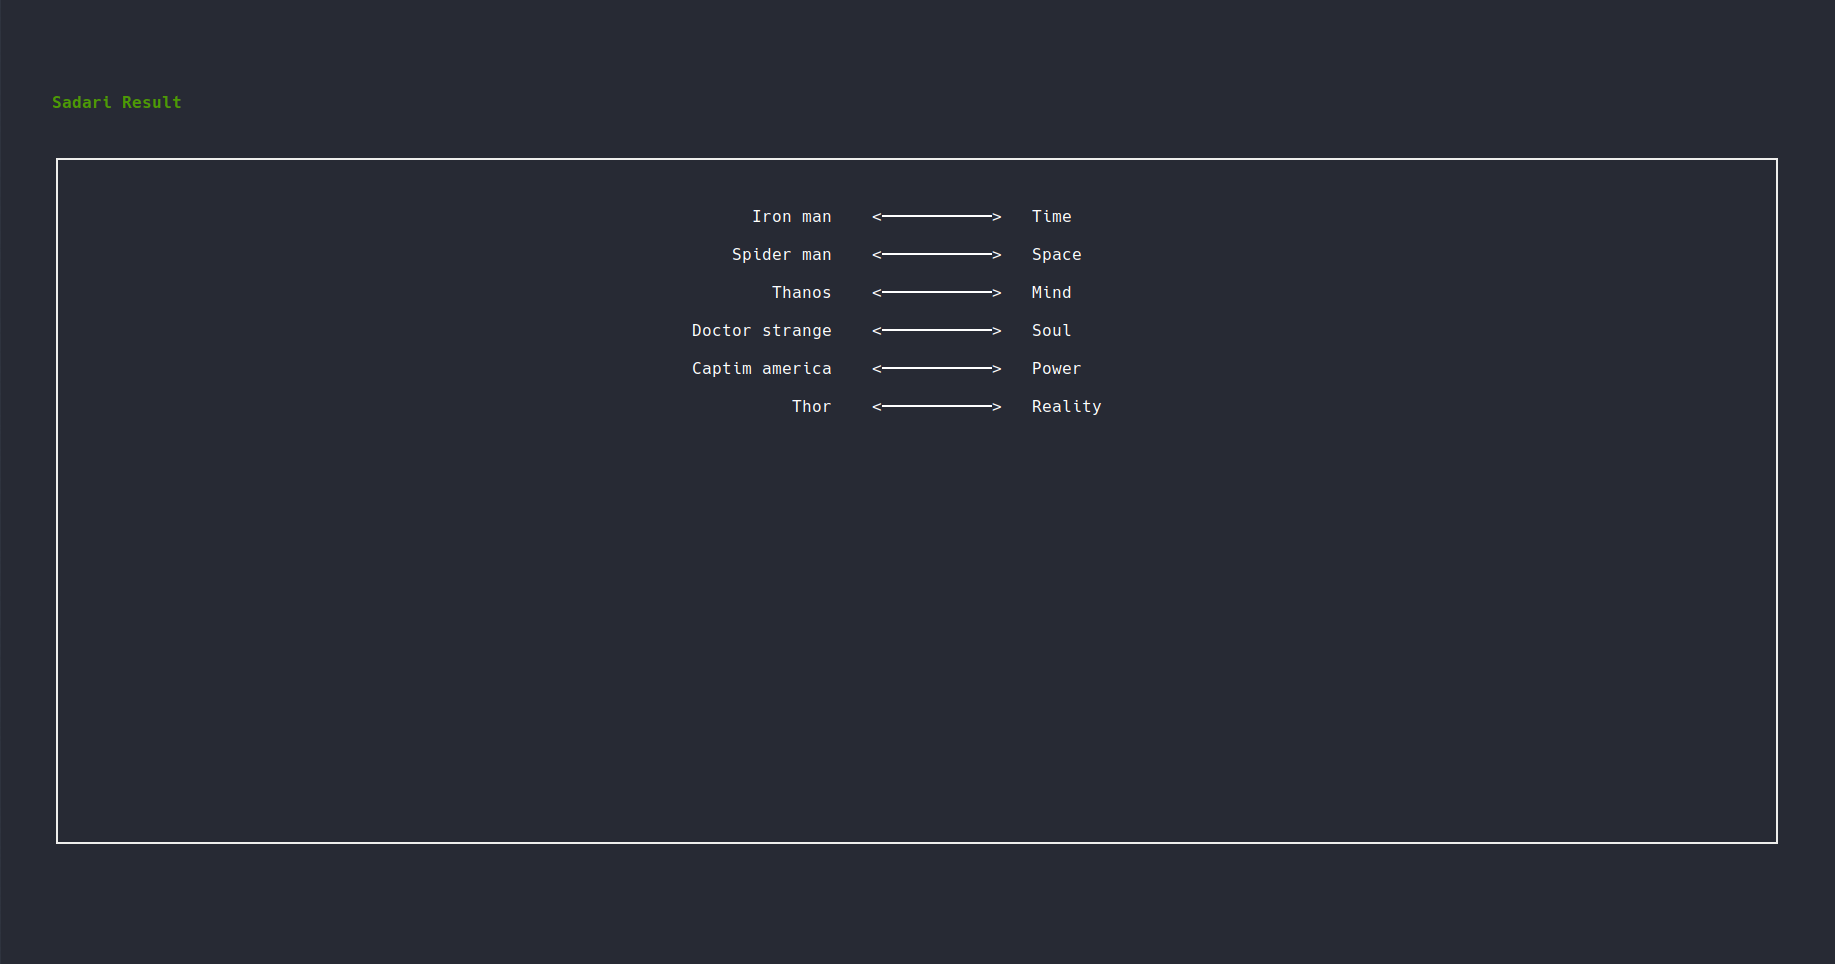Click the 'Space' result text
Image resolution: width=1835 pixels, height=967 pixels.
point(1057,254)
